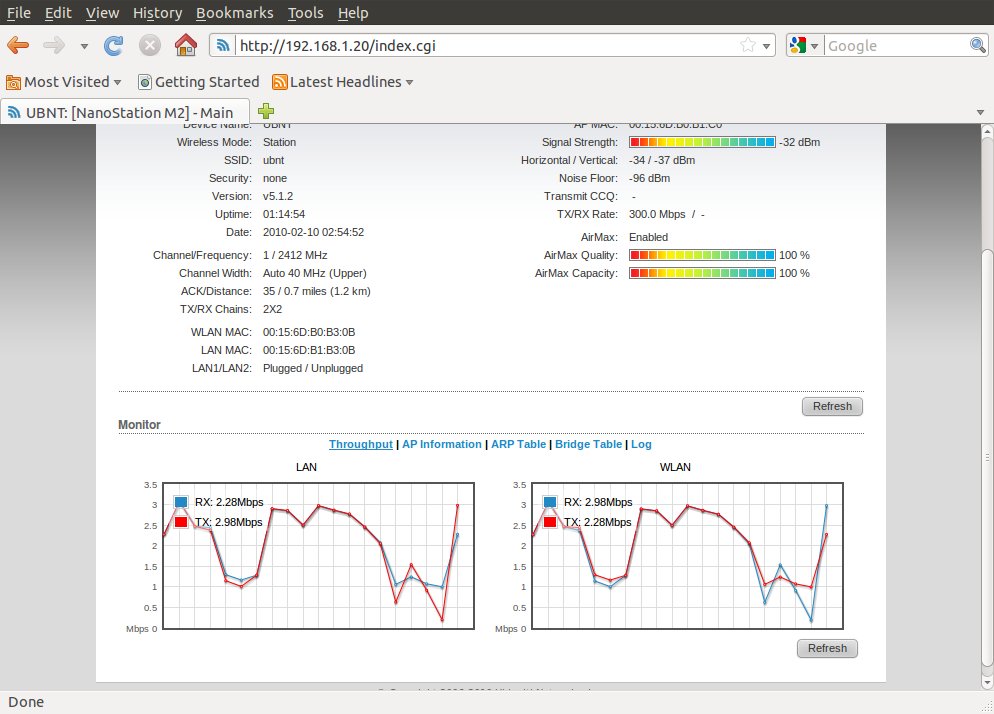This screenshot has height=714, width=994.
Task: Toggle the blue RX legend box in LAN chart
Action: pos(181,502)
